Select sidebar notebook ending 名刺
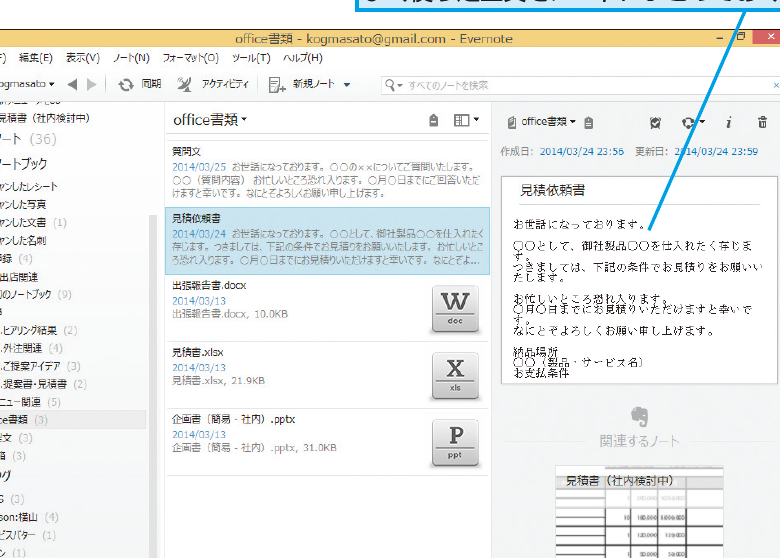The height and width of the screenshot is (558, 780). [x=23, y=241]
